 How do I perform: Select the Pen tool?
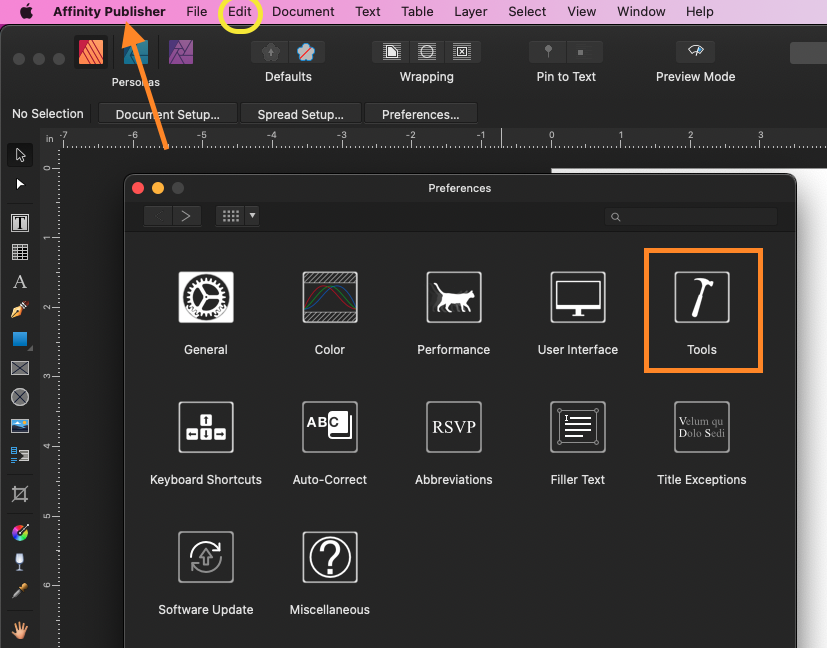(x=20, y=310)
